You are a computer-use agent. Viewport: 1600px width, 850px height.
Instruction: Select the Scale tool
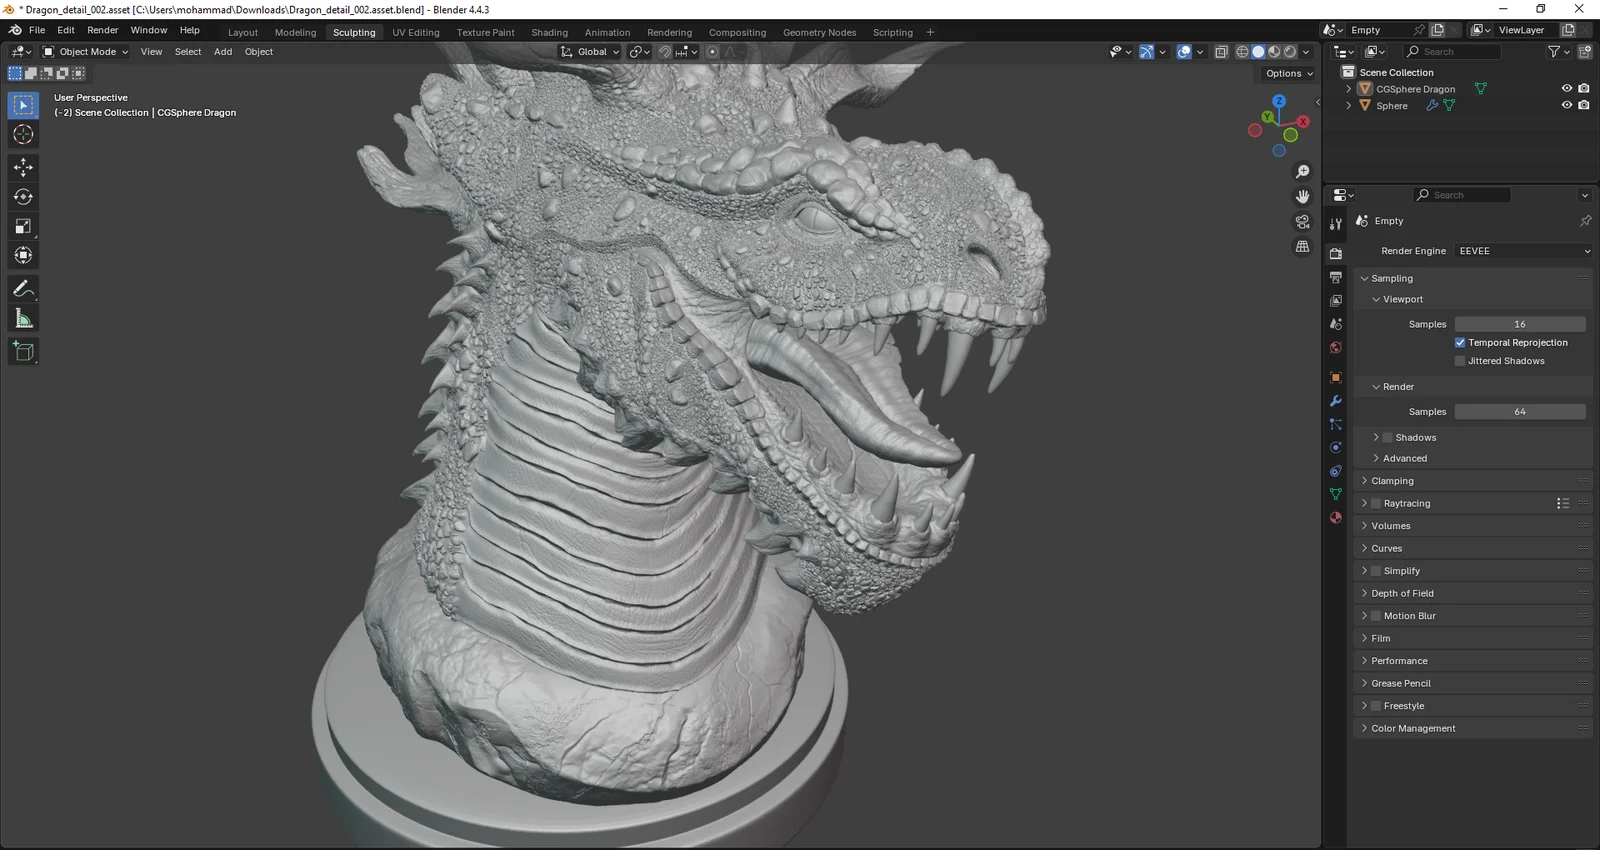click(23, 226)
